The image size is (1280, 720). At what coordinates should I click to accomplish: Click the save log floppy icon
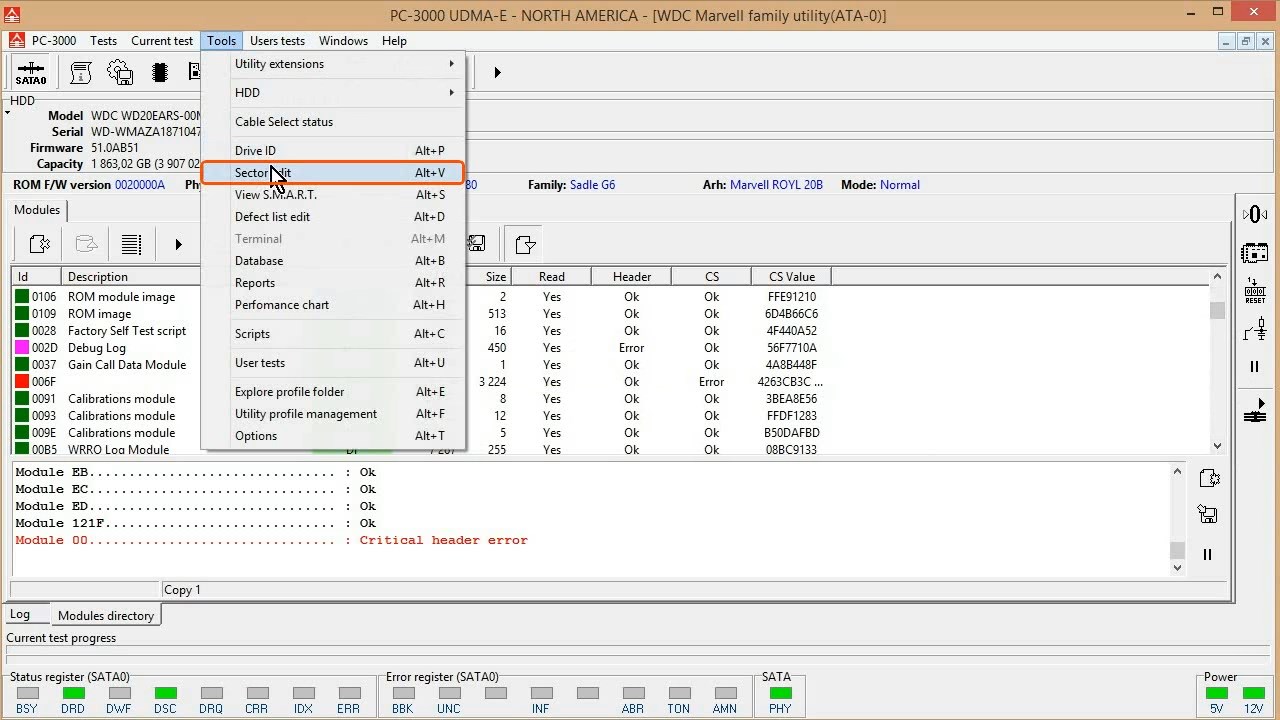[x=1208, y=515]
